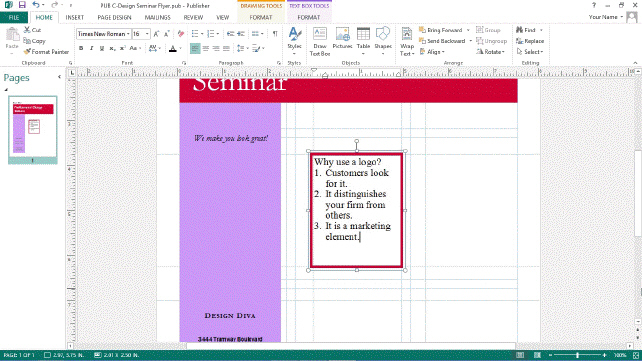
Task: Increase font size with Grow Font icon
Action: [x=156, y=34]
